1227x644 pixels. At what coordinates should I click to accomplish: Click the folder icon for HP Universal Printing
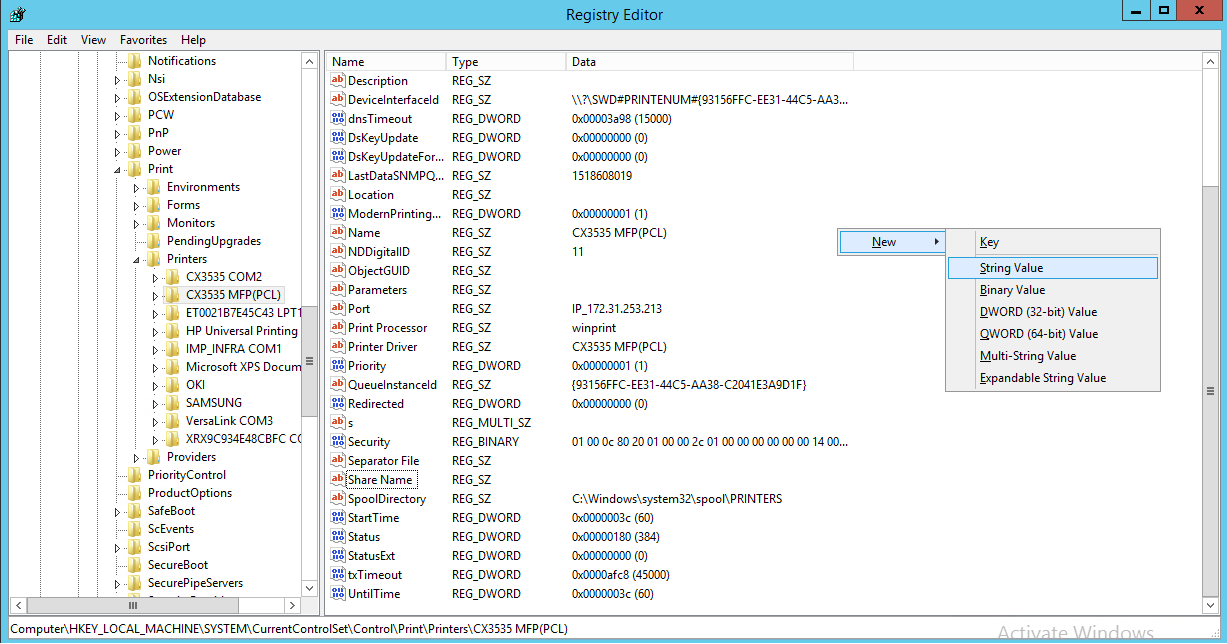[172, 331]
